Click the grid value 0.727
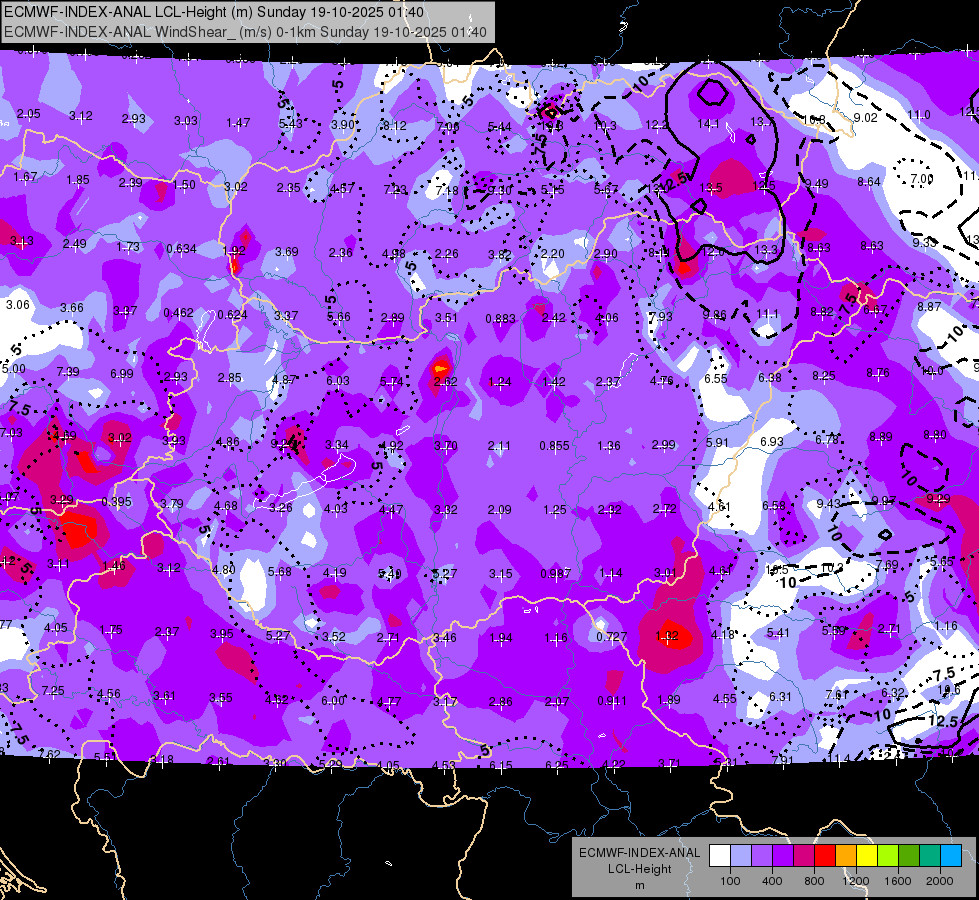This screenshot has width=979, height=900. pos(611,636)
